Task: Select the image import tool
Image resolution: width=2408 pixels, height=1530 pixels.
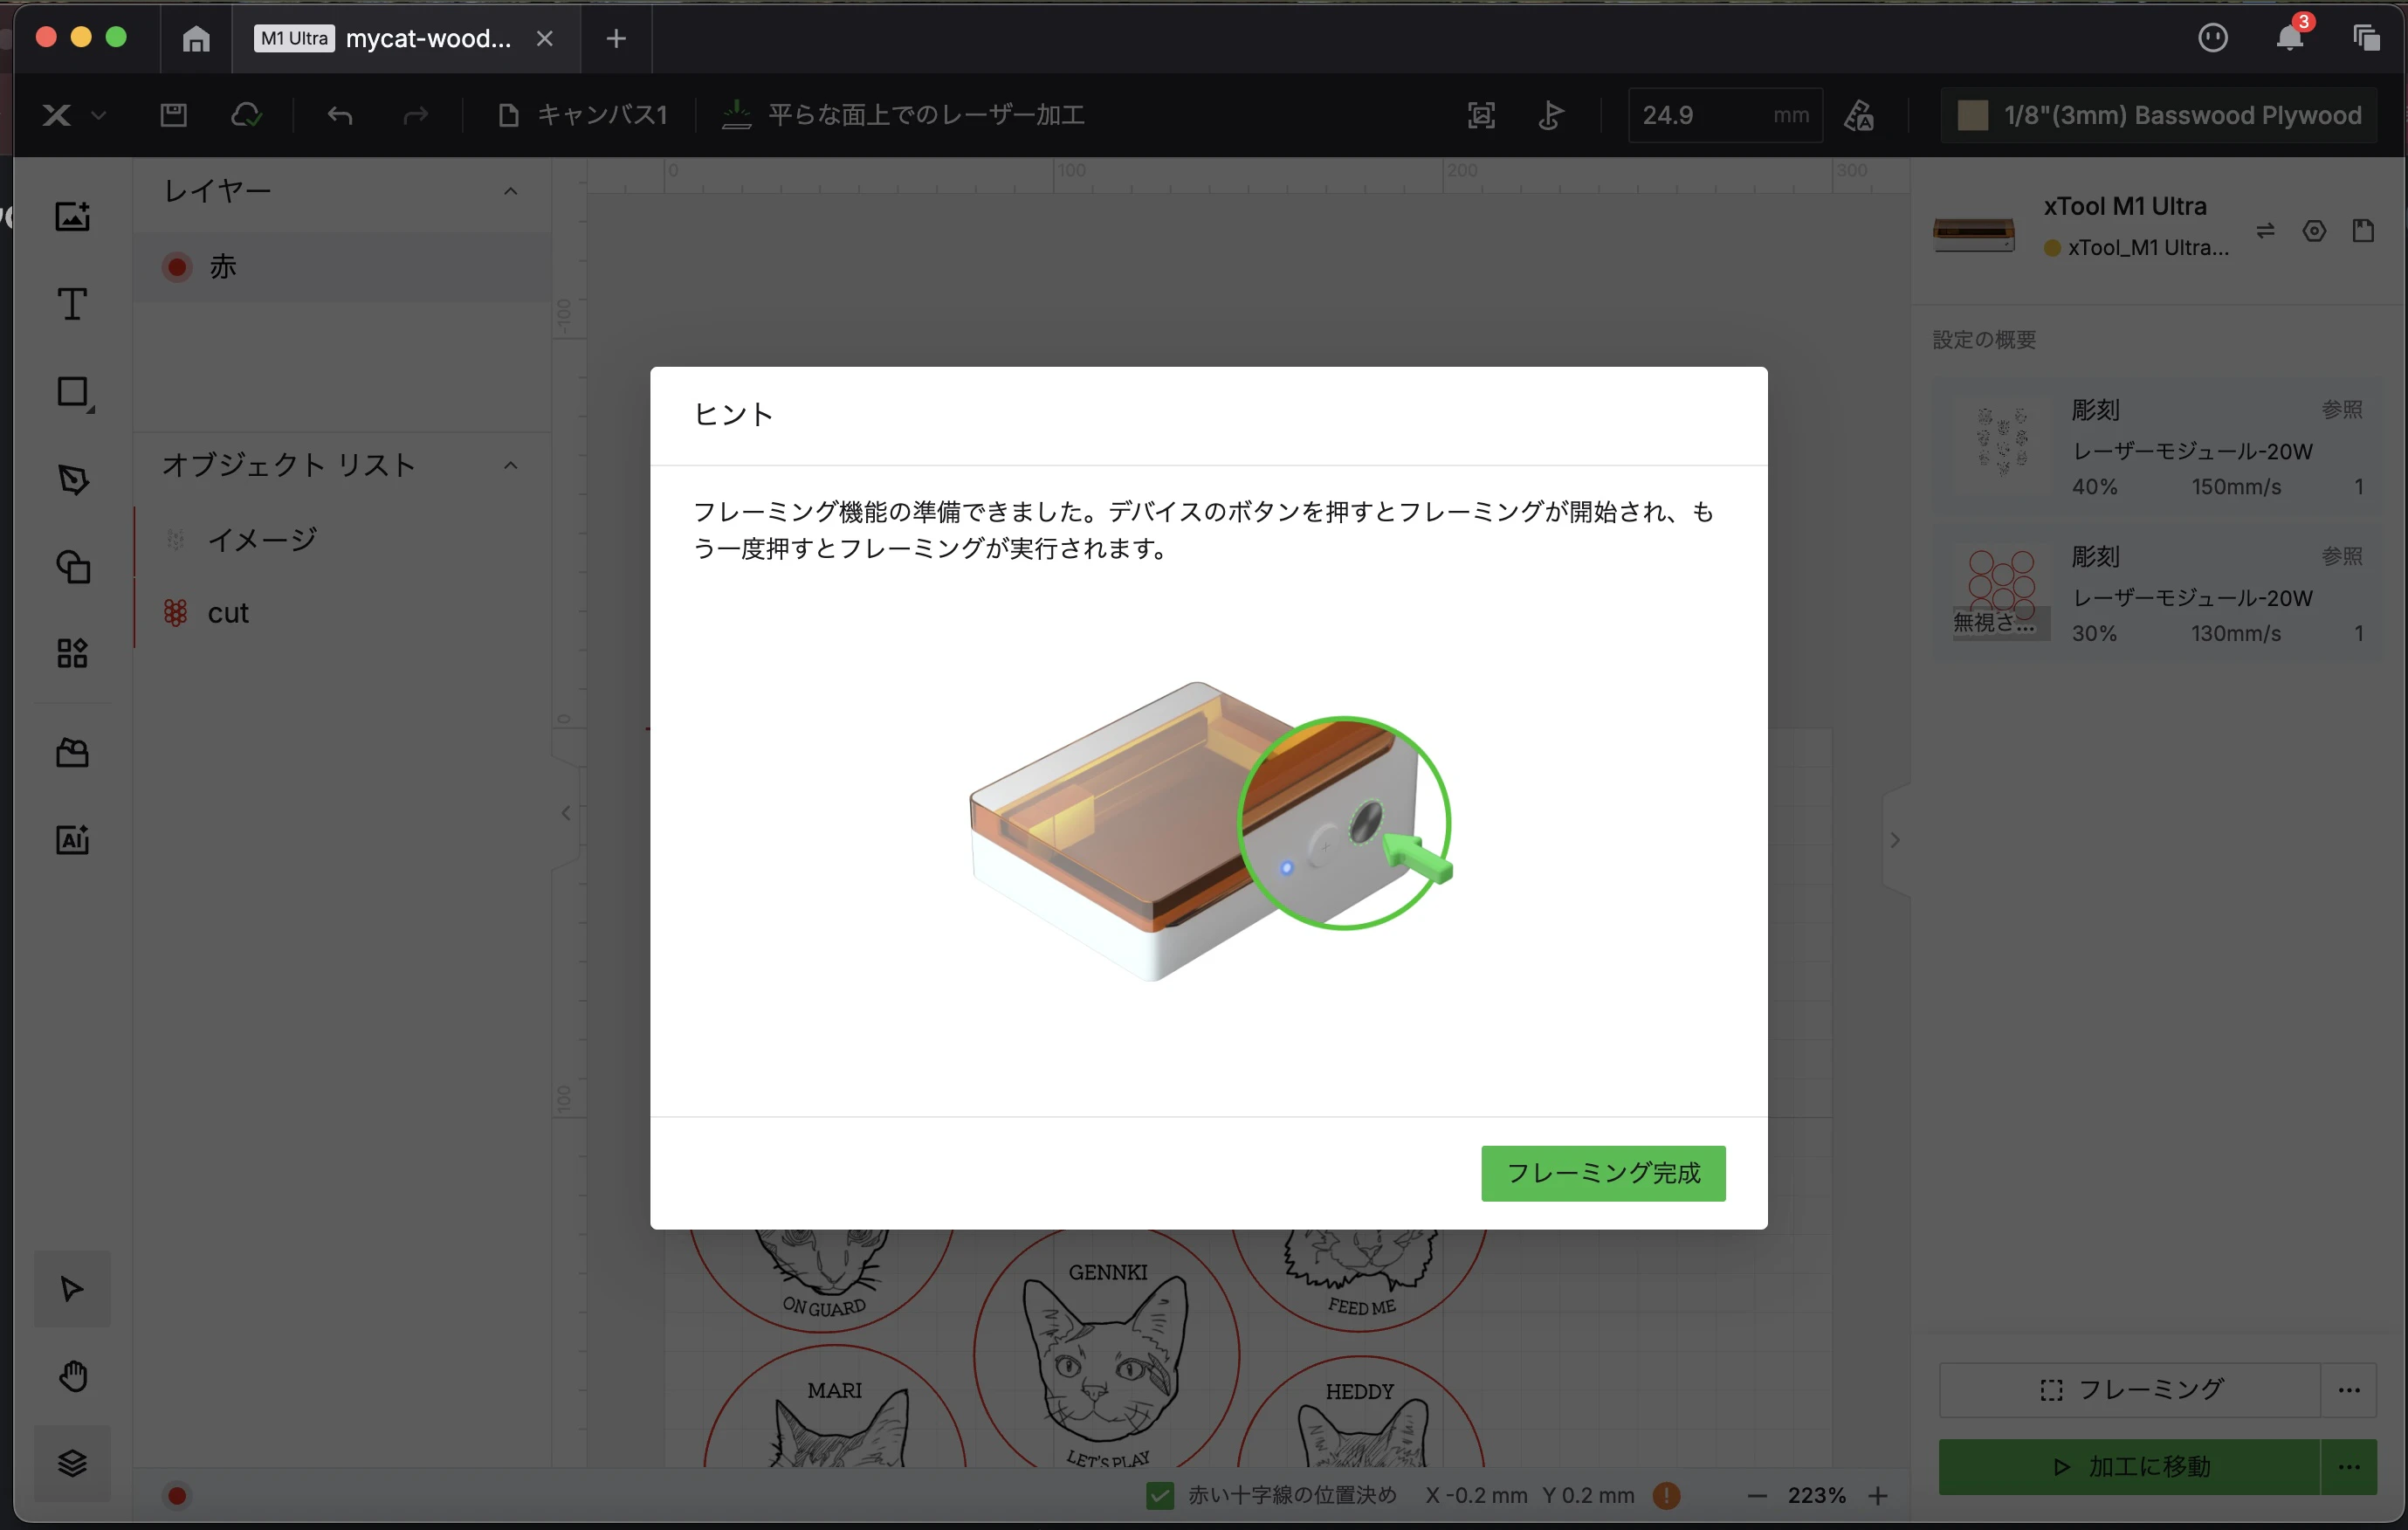Action: click(72, 216)
